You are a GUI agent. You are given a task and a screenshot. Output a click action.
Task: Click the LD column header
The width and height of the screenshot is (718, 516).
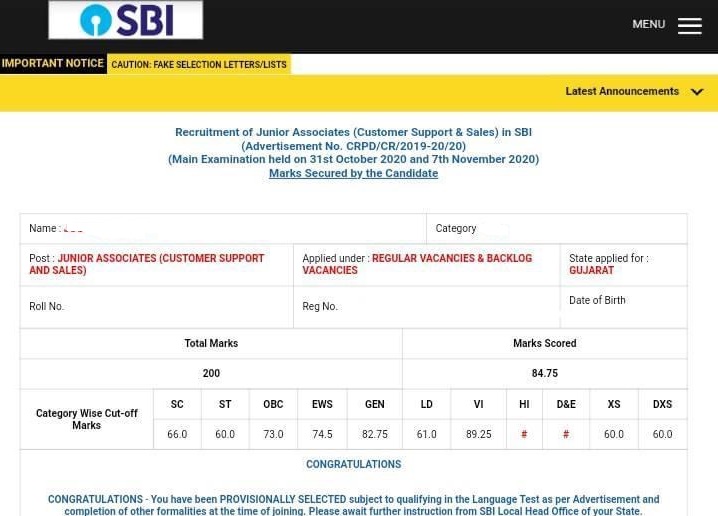pyautogui.click(x=426, y=404)
